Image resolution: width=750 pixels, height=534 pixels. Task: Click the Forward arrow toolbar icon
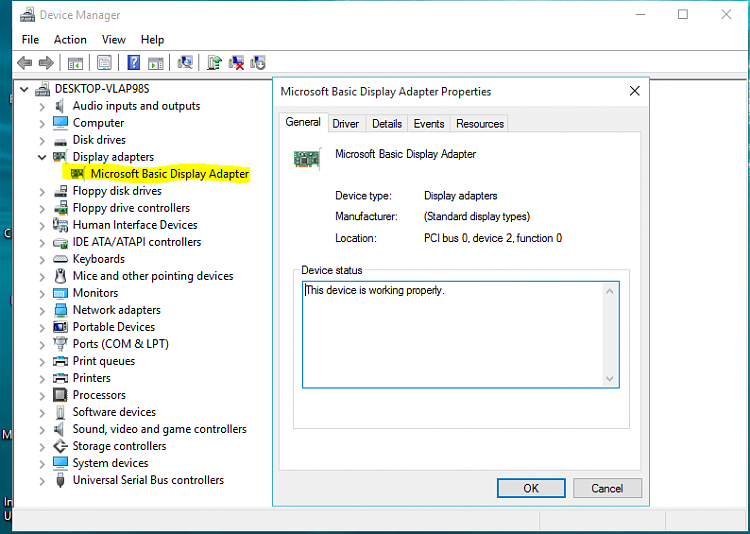click(46, 63)
